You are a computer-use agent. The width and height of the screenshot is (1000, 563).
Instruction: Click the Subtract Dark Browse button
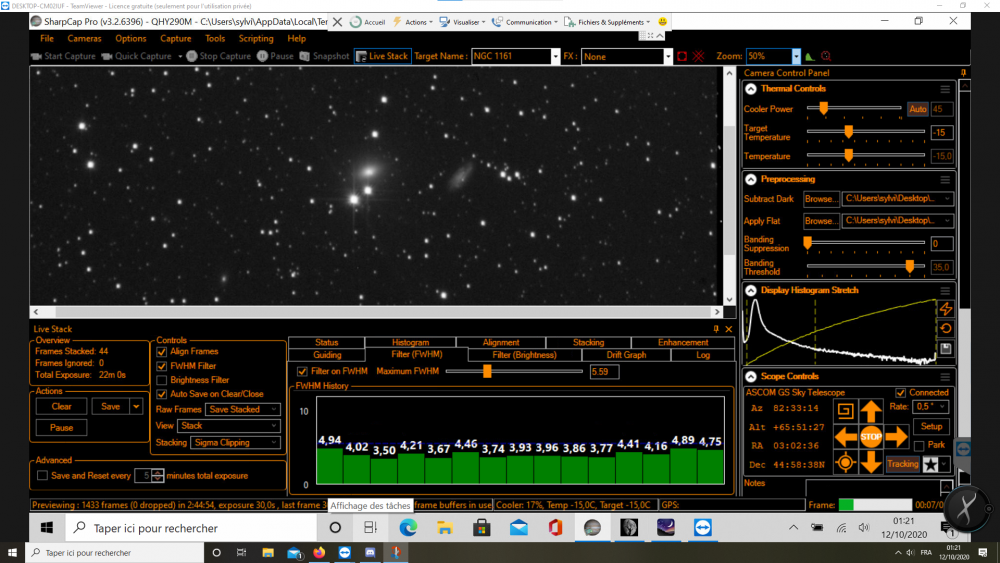coord(821,199)
